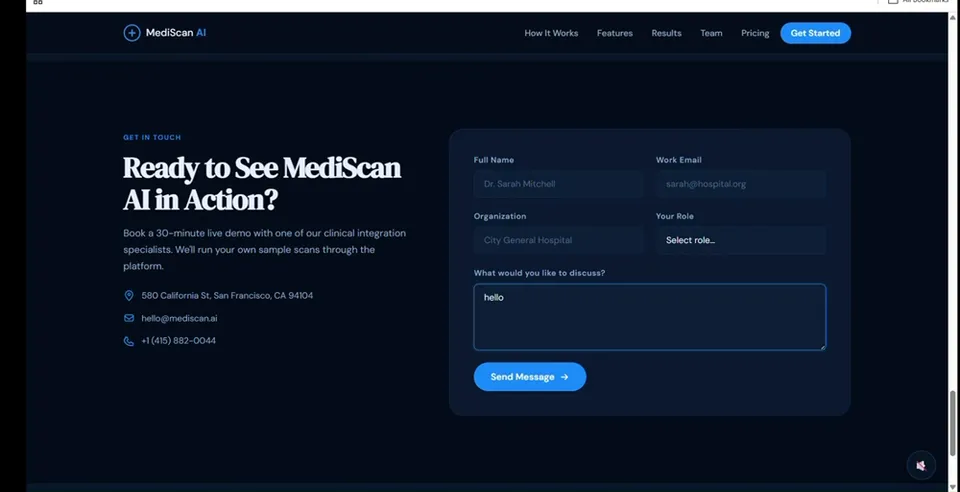Focus the Full Name input field
This screenshot has width=960, height=492.
pyautogui.click(x=558, y=184)
